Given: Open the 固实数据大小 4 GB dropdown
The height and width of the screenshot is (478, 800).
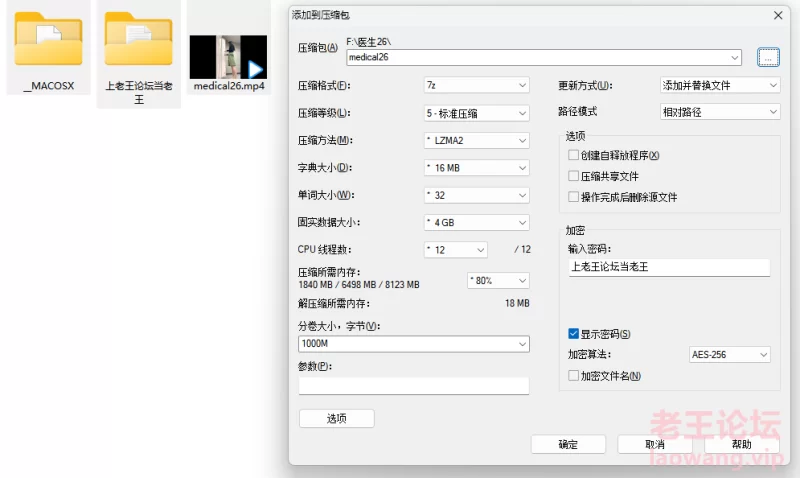Looking at the screenshot, I should (x=477, y=222).
